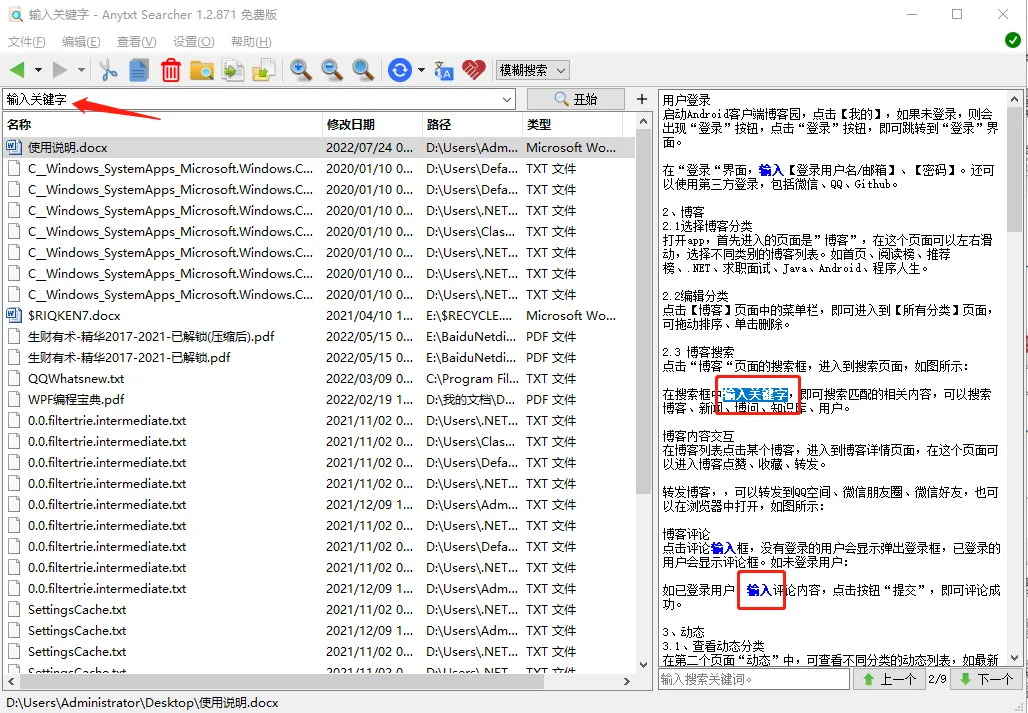Sort by the 路径 column header

471,125
